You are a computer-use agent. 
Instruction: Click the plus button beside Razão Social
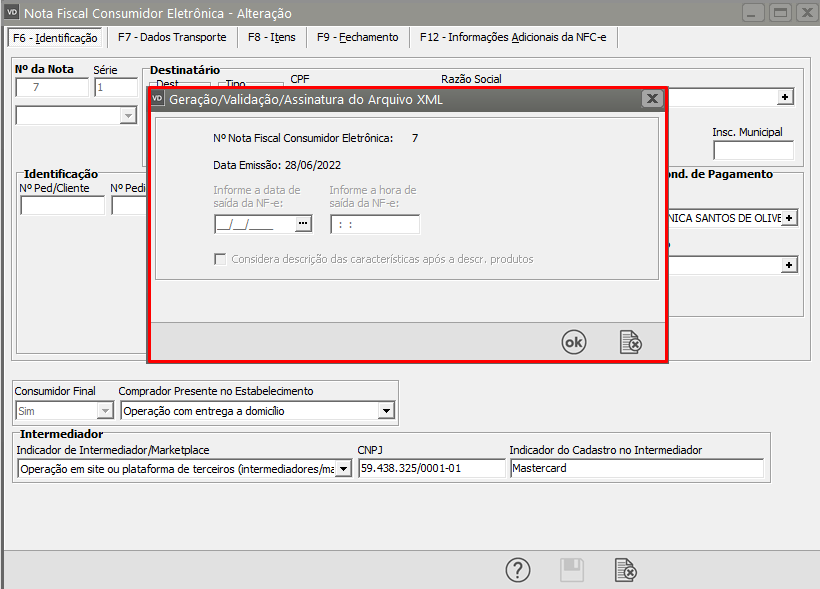click(786, 97)
